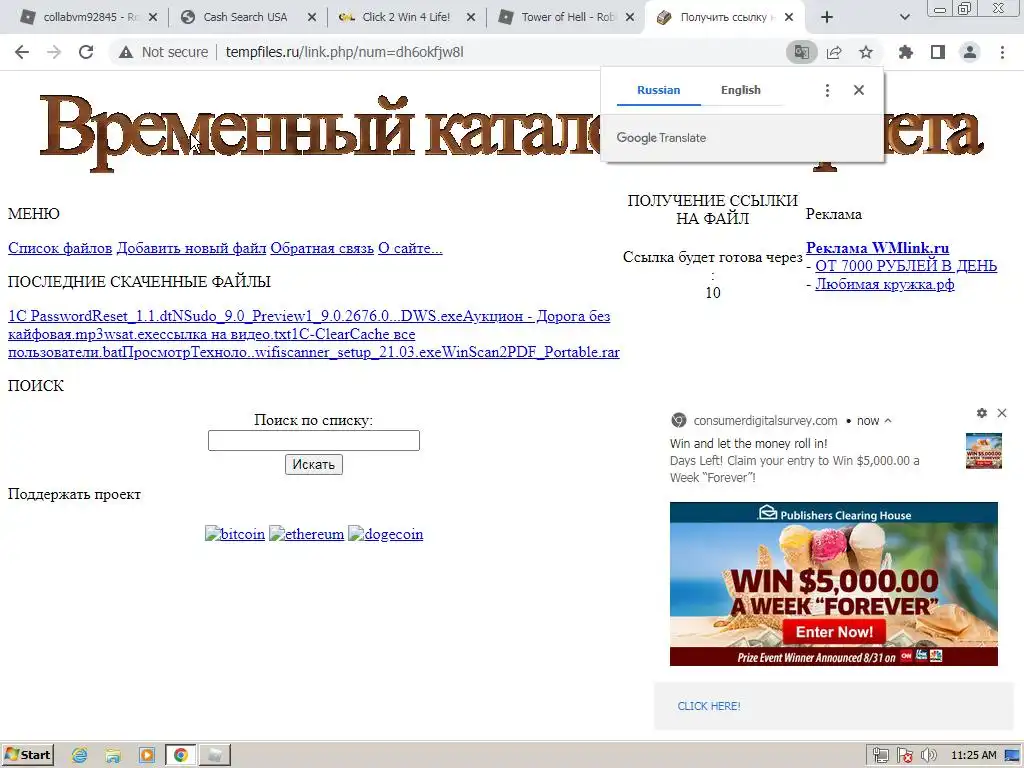Click the Chrome taskbar icon
This screenshot has width=1024, height=768.
click(181, 756)
